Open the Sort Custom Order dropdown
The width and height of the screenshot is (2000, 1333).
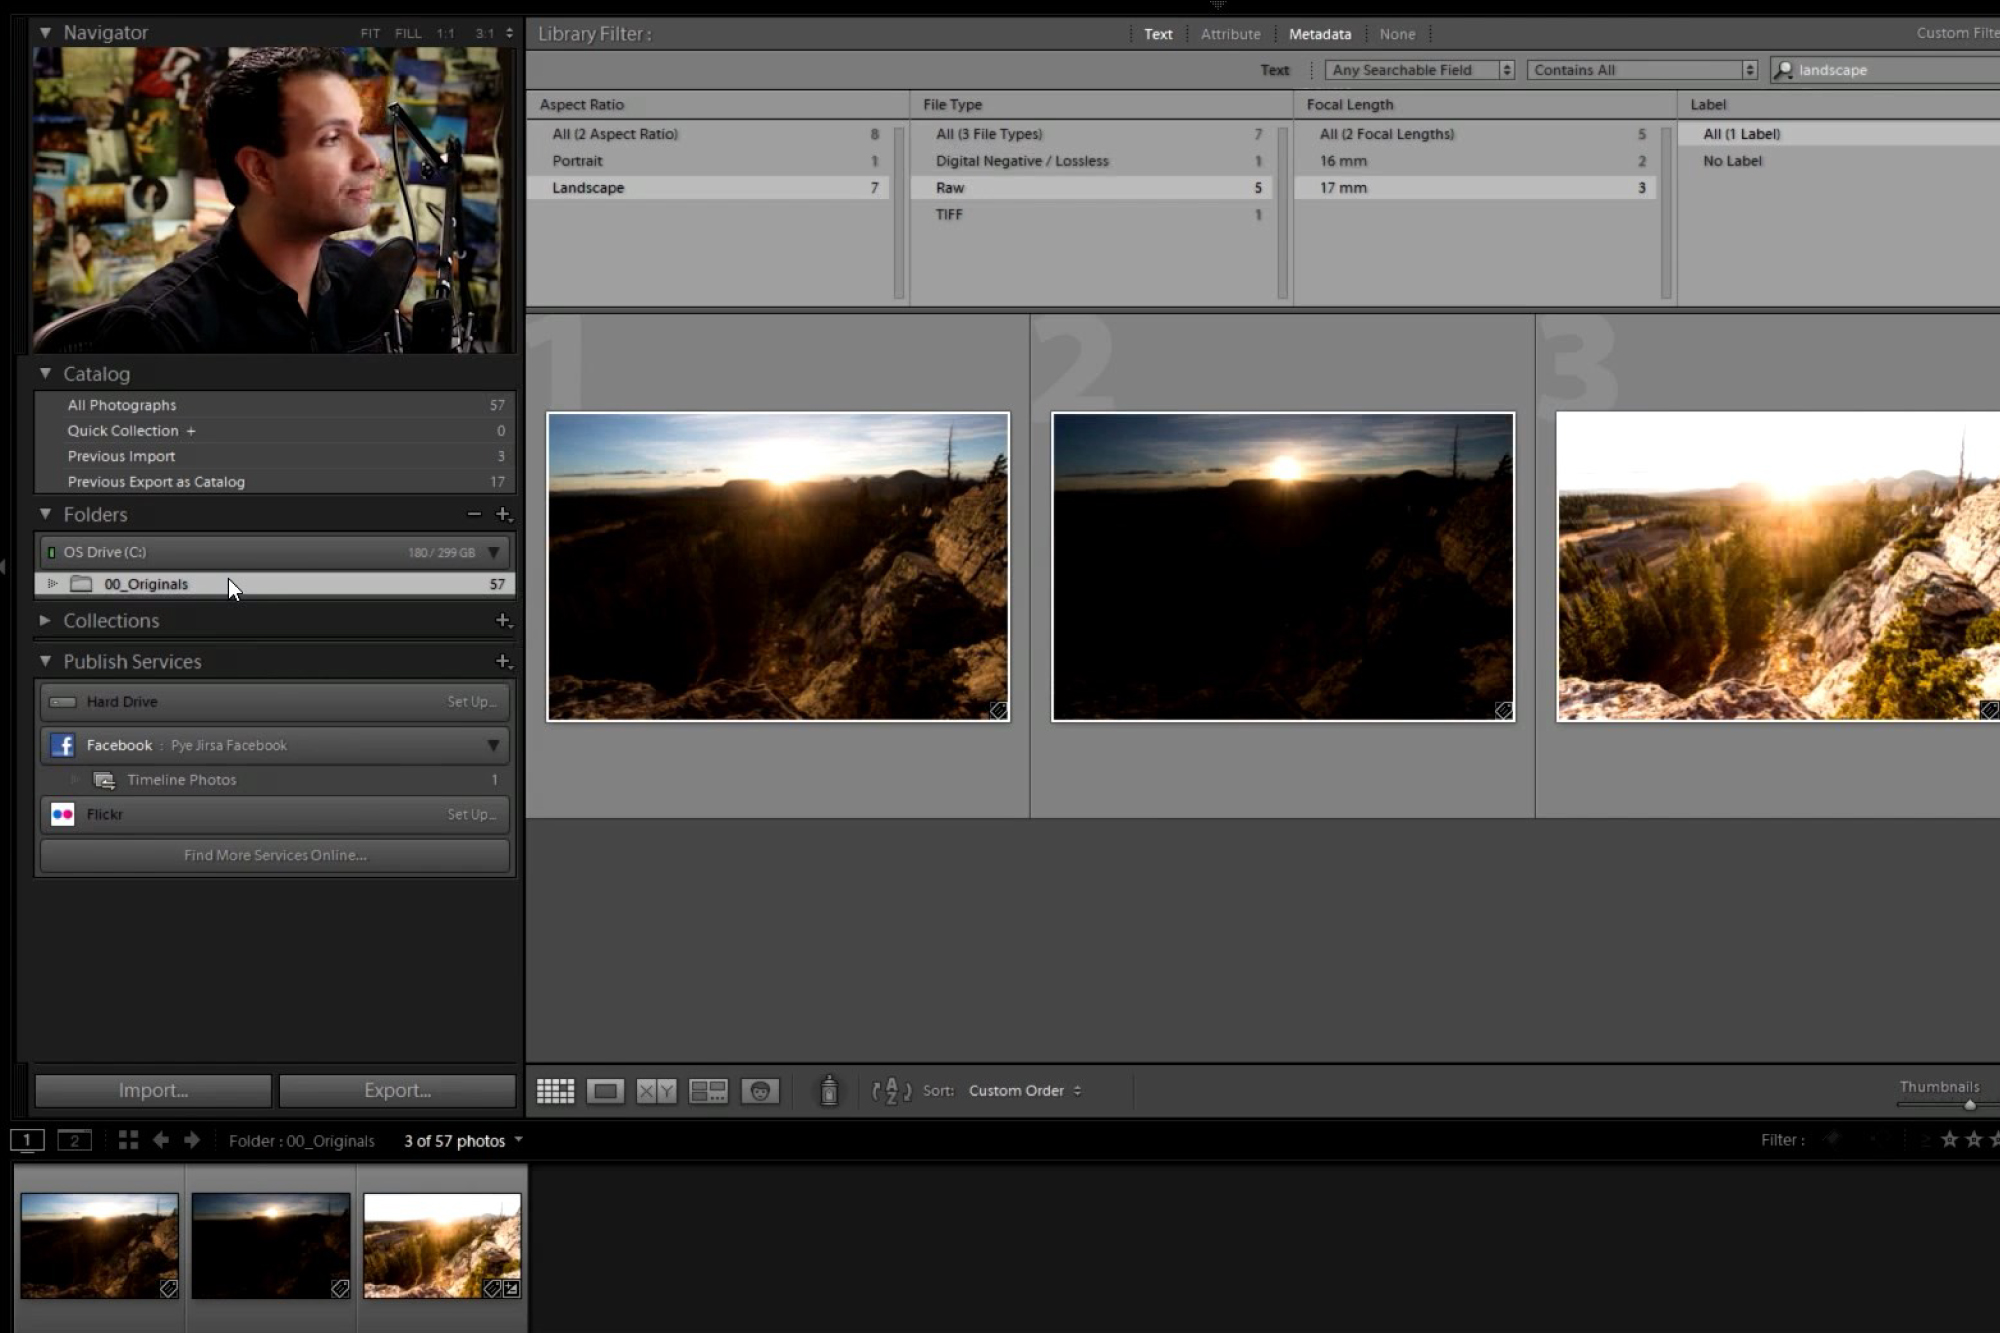(x=1025, y=1091)
